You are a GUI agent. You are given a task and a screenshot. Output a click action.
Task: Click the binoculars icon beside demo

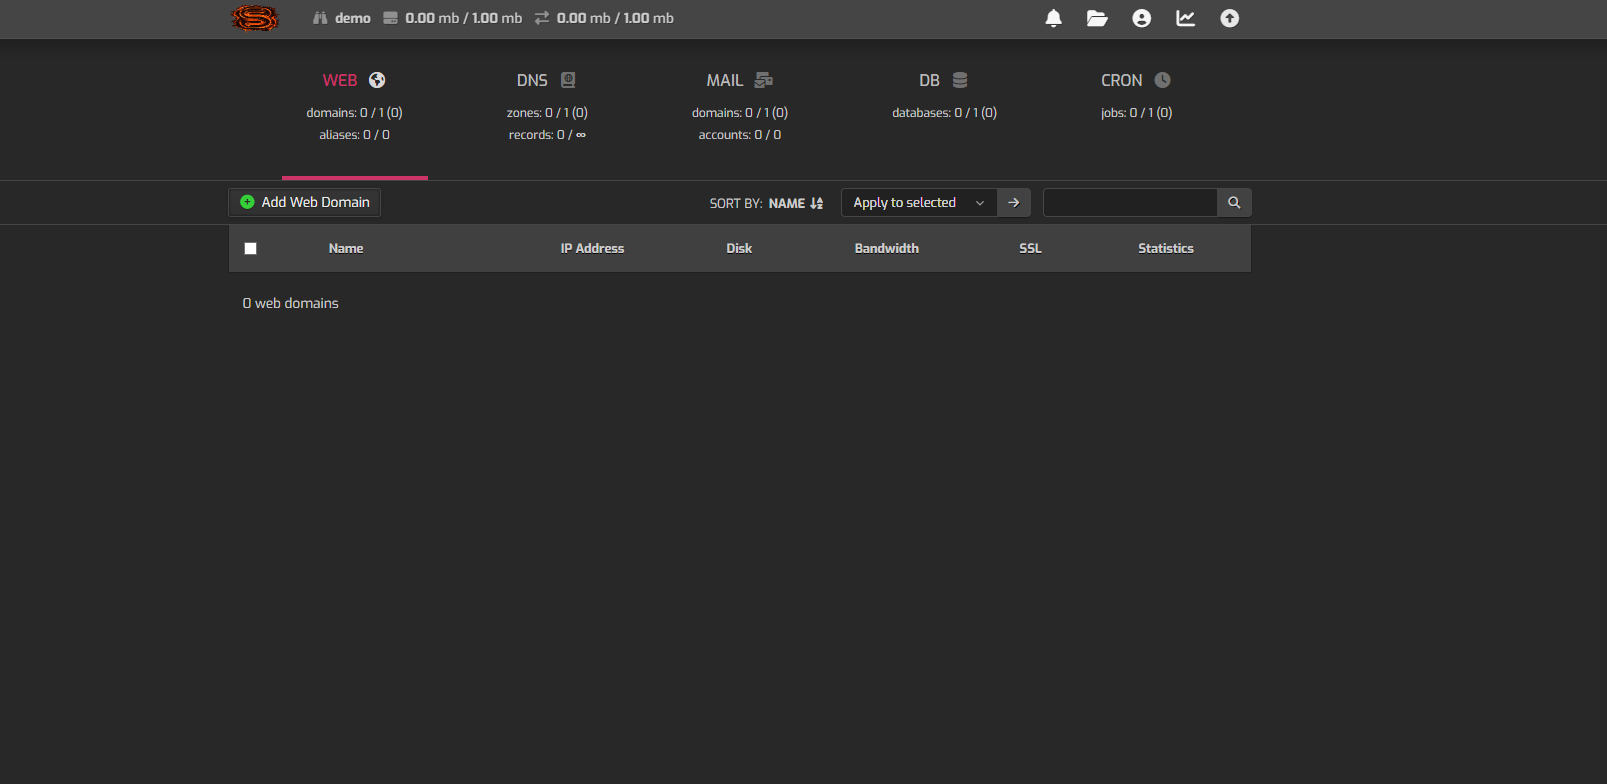coord(320,18)
